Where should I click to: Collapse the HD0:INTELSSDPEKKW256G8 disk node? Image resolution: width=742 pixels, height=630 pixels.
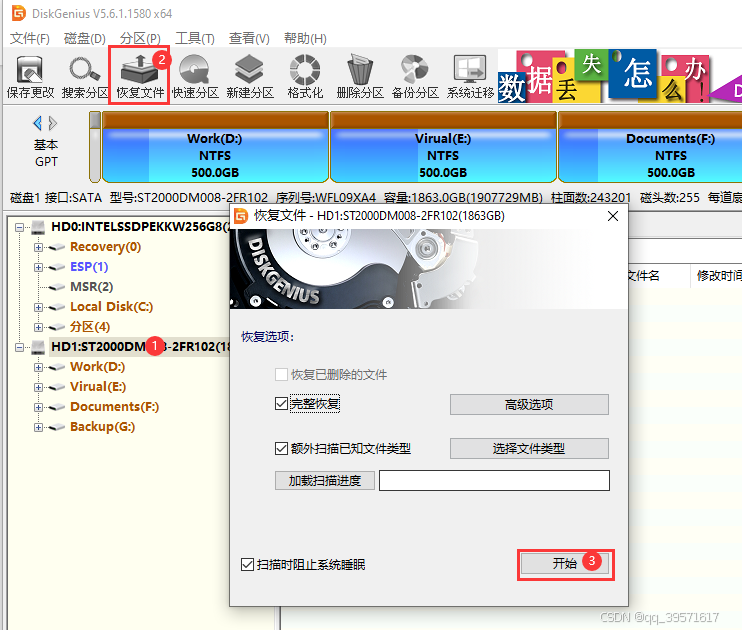19,227
